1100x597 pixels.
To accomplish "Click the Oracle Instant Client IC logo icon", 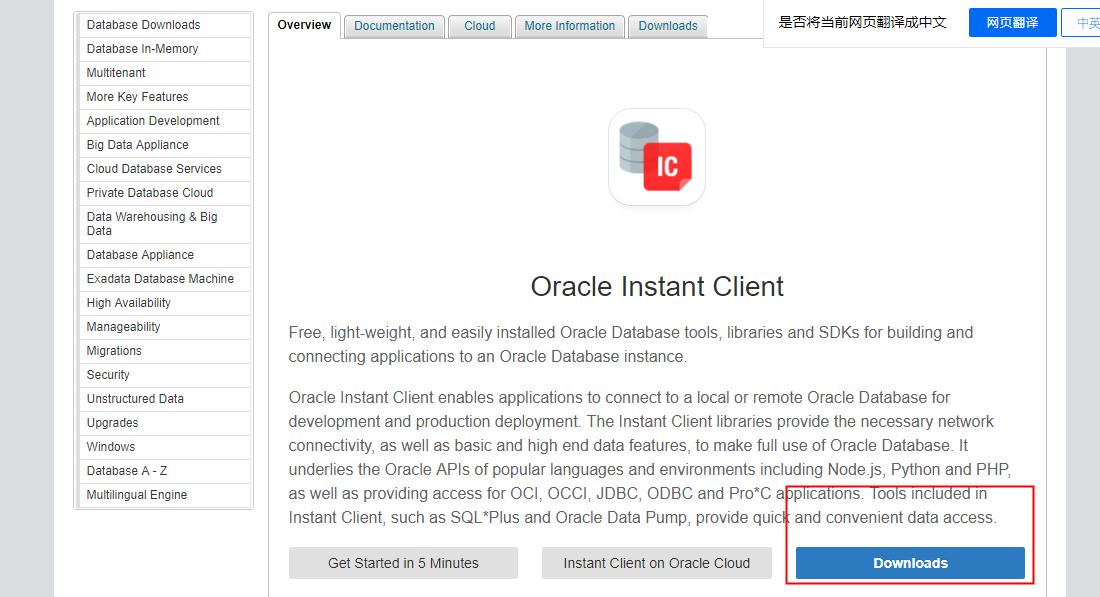I will (x=657, y=157).
